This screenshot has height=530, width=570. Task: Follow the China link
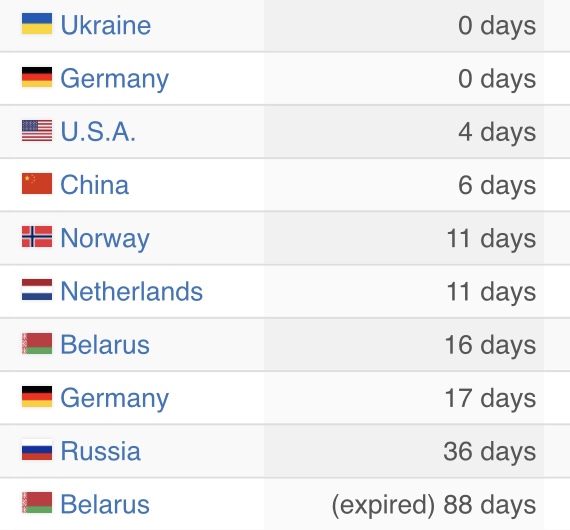[x=94, y=185]
